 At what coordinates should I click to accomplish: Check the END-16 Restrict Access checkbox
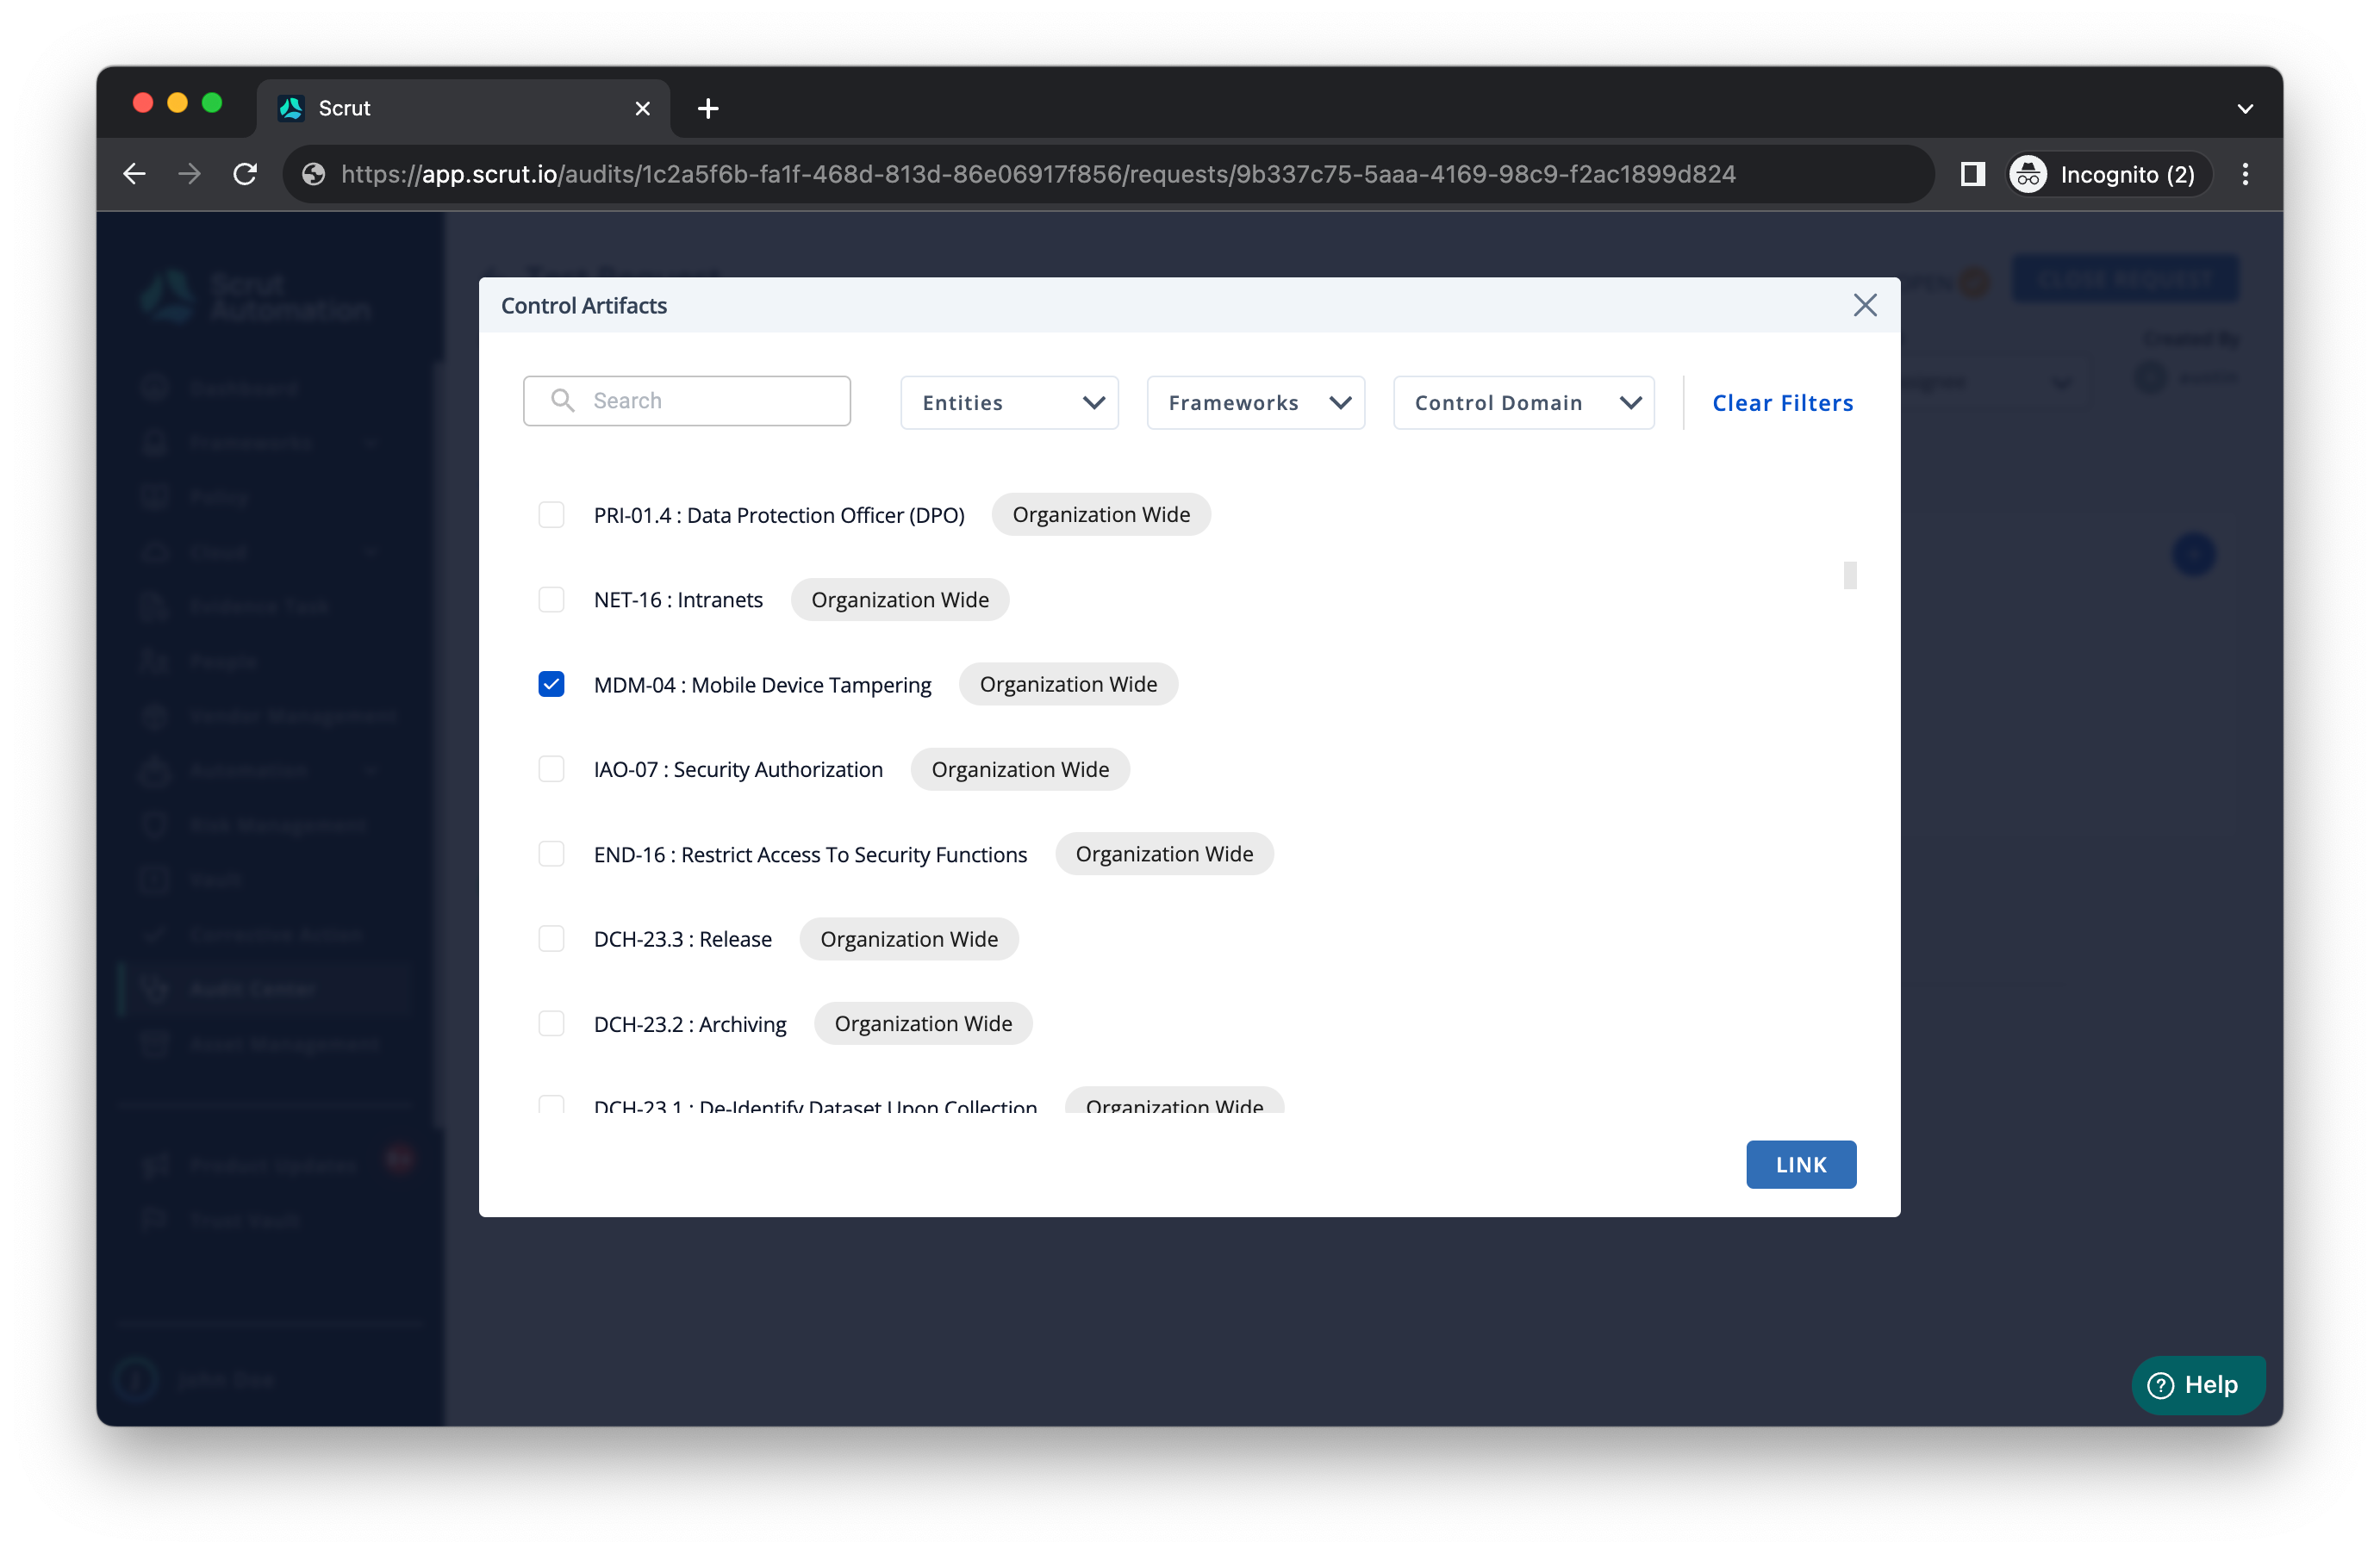551,854
